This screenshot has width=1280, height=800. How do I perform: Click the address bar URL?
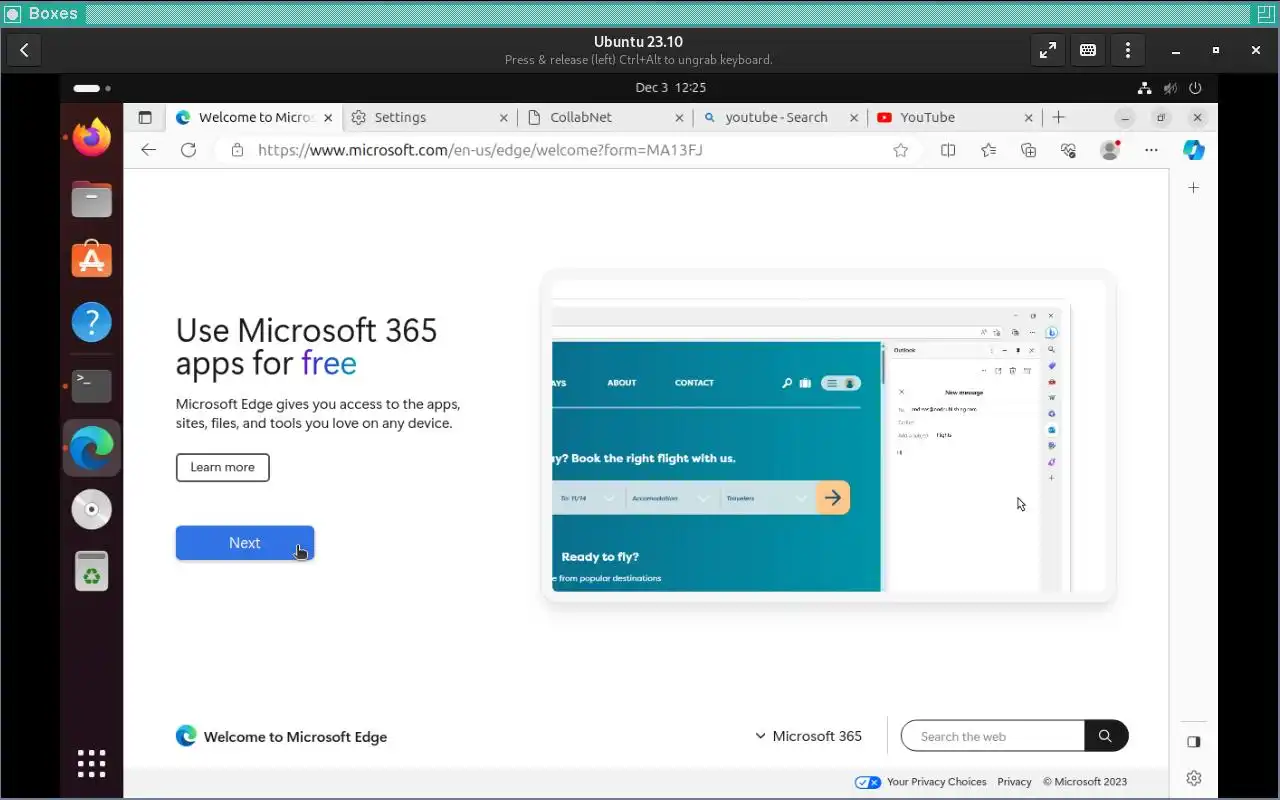pyautogui.click(x=480, y=150)
